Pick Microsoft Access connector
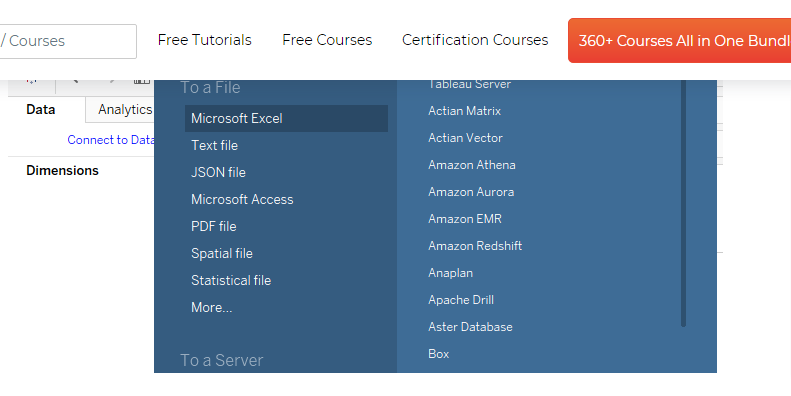The height and width of the screenshot is (396, 791). 242,199
